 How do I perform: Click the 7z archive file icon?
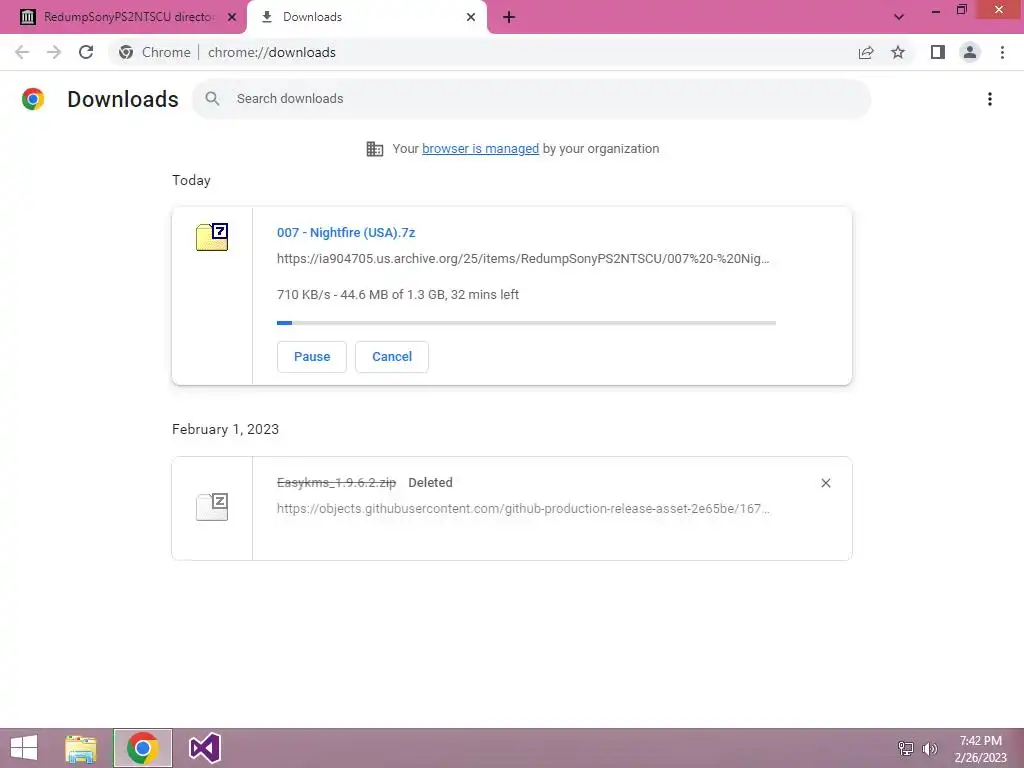[212, 236]
